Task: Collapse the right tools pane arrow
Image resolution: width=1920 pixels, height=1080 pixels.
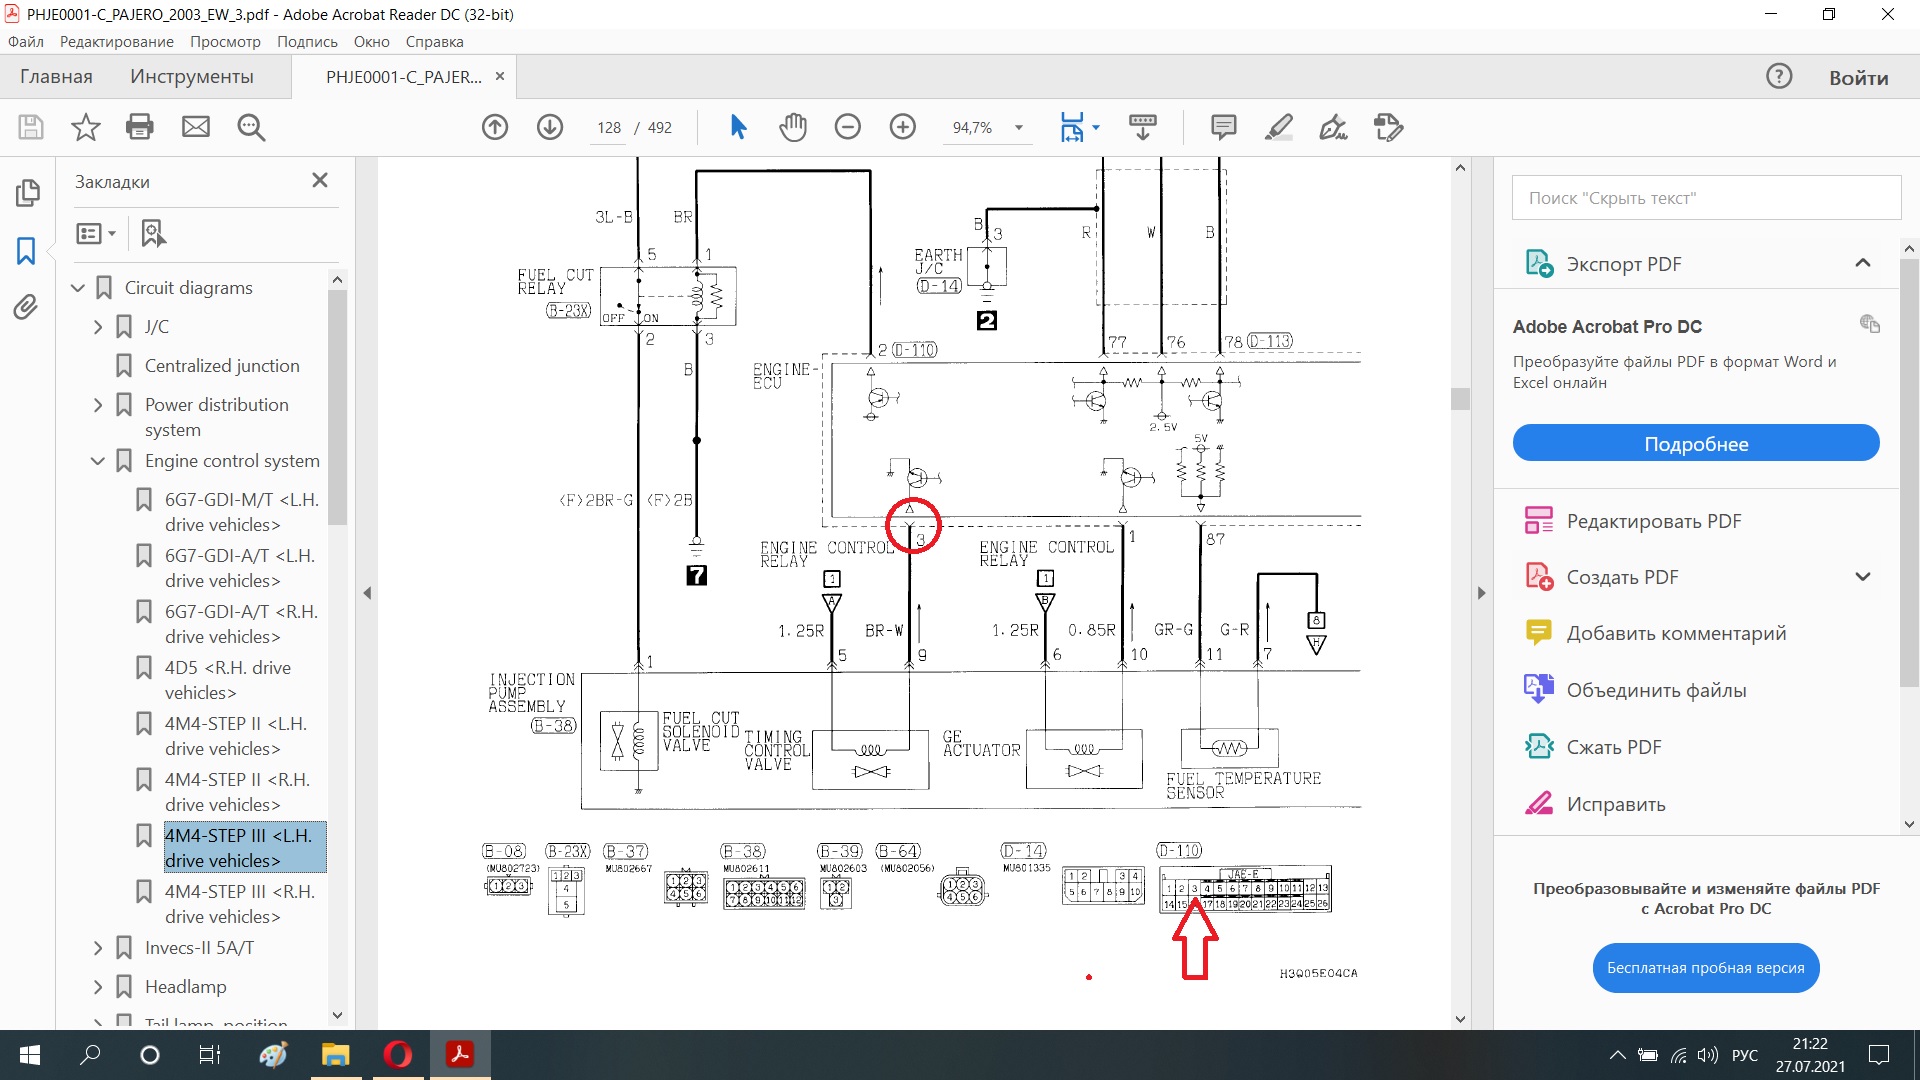Action: (x=1481, y=593)
